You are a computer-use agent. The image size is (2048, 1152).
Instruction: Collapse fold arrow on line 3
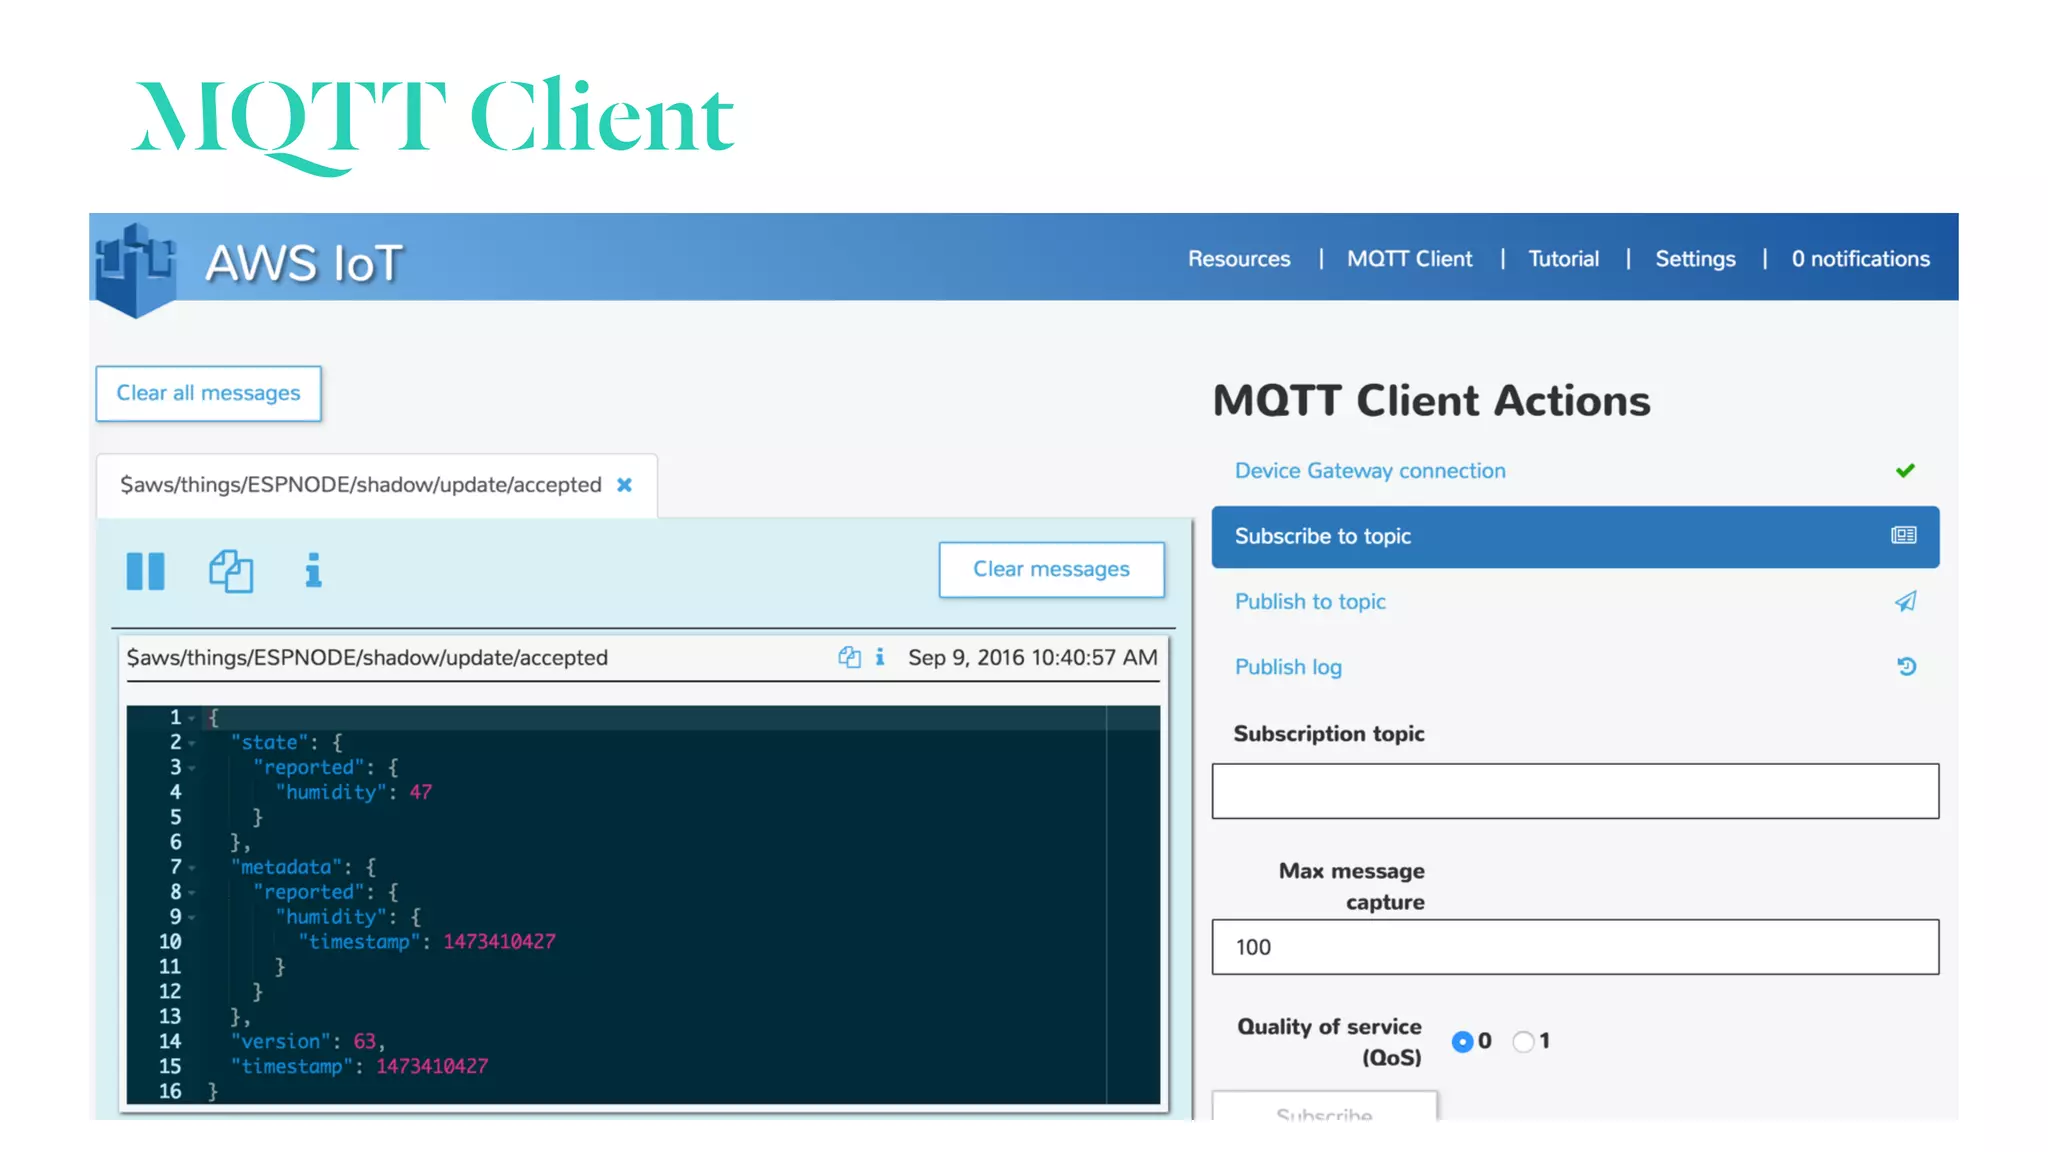(x=191, y=768)
